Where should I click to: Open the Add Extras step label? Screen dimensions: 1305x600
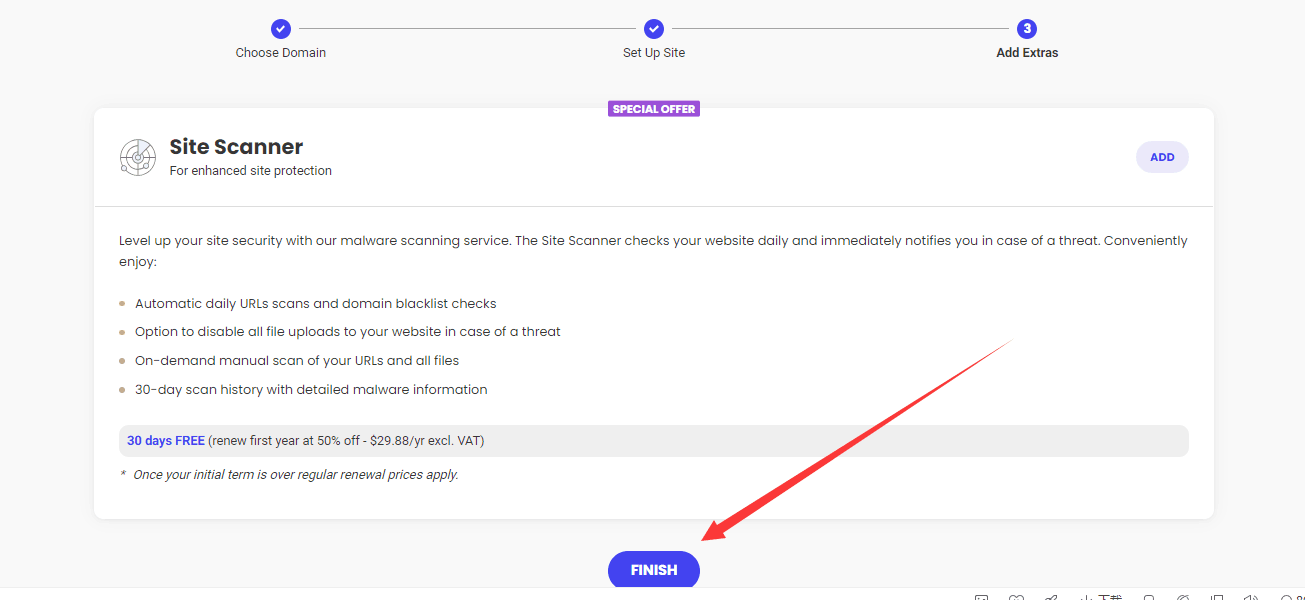1026,52
